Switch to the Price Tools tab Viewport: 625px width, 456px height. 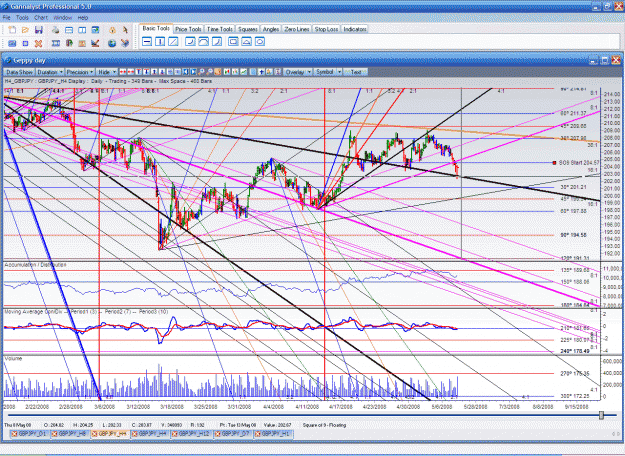[x=188, y=29]
